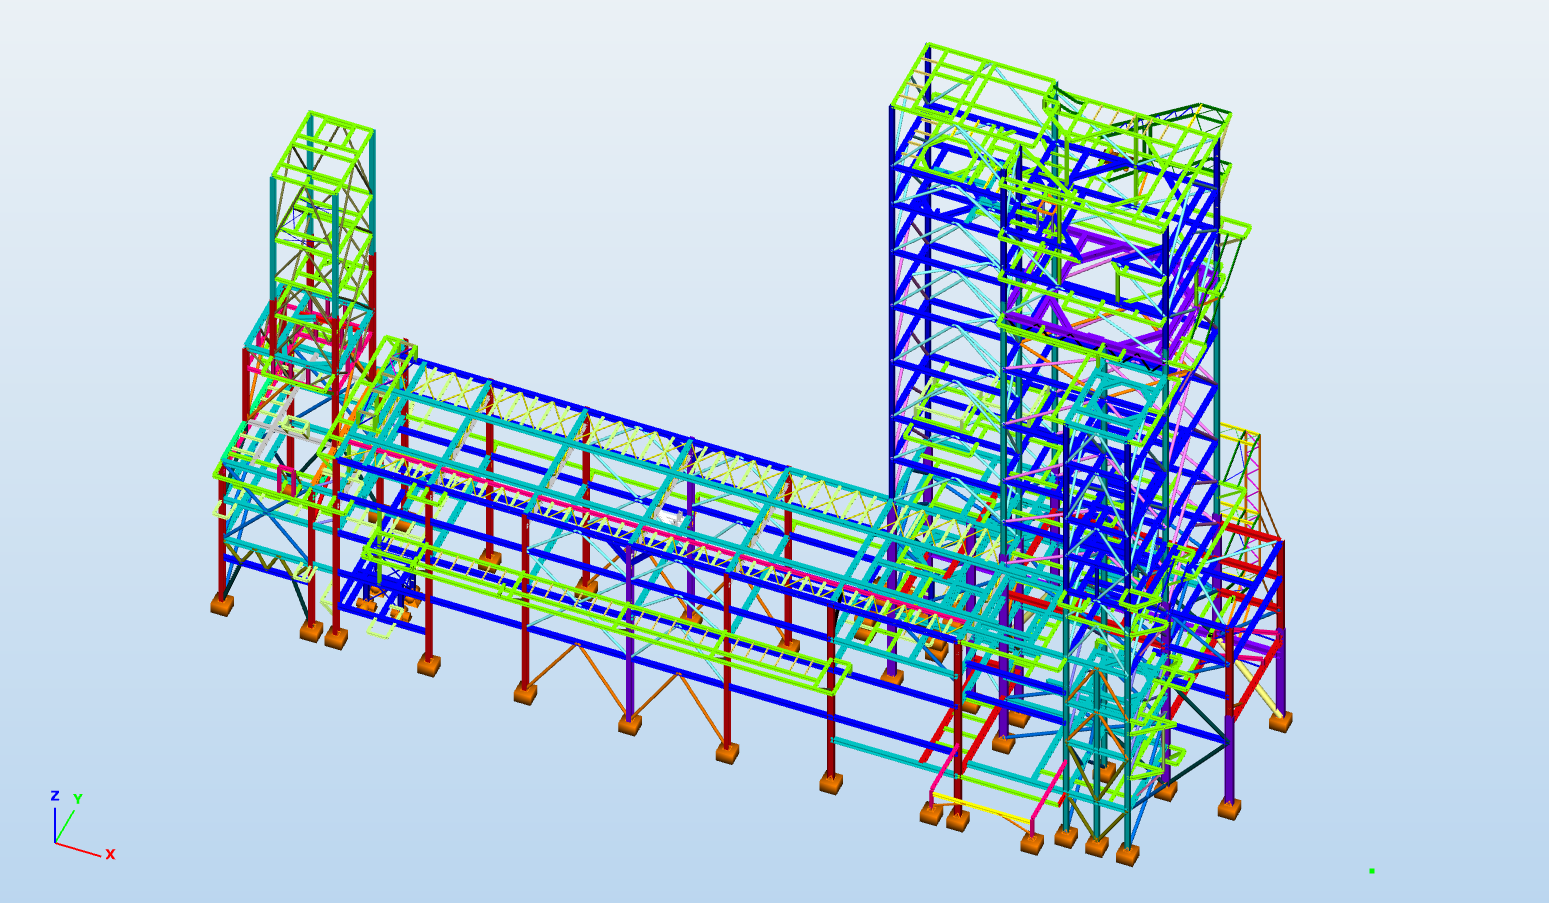
Task: Click the red X axis label
Action: point(110,854)
